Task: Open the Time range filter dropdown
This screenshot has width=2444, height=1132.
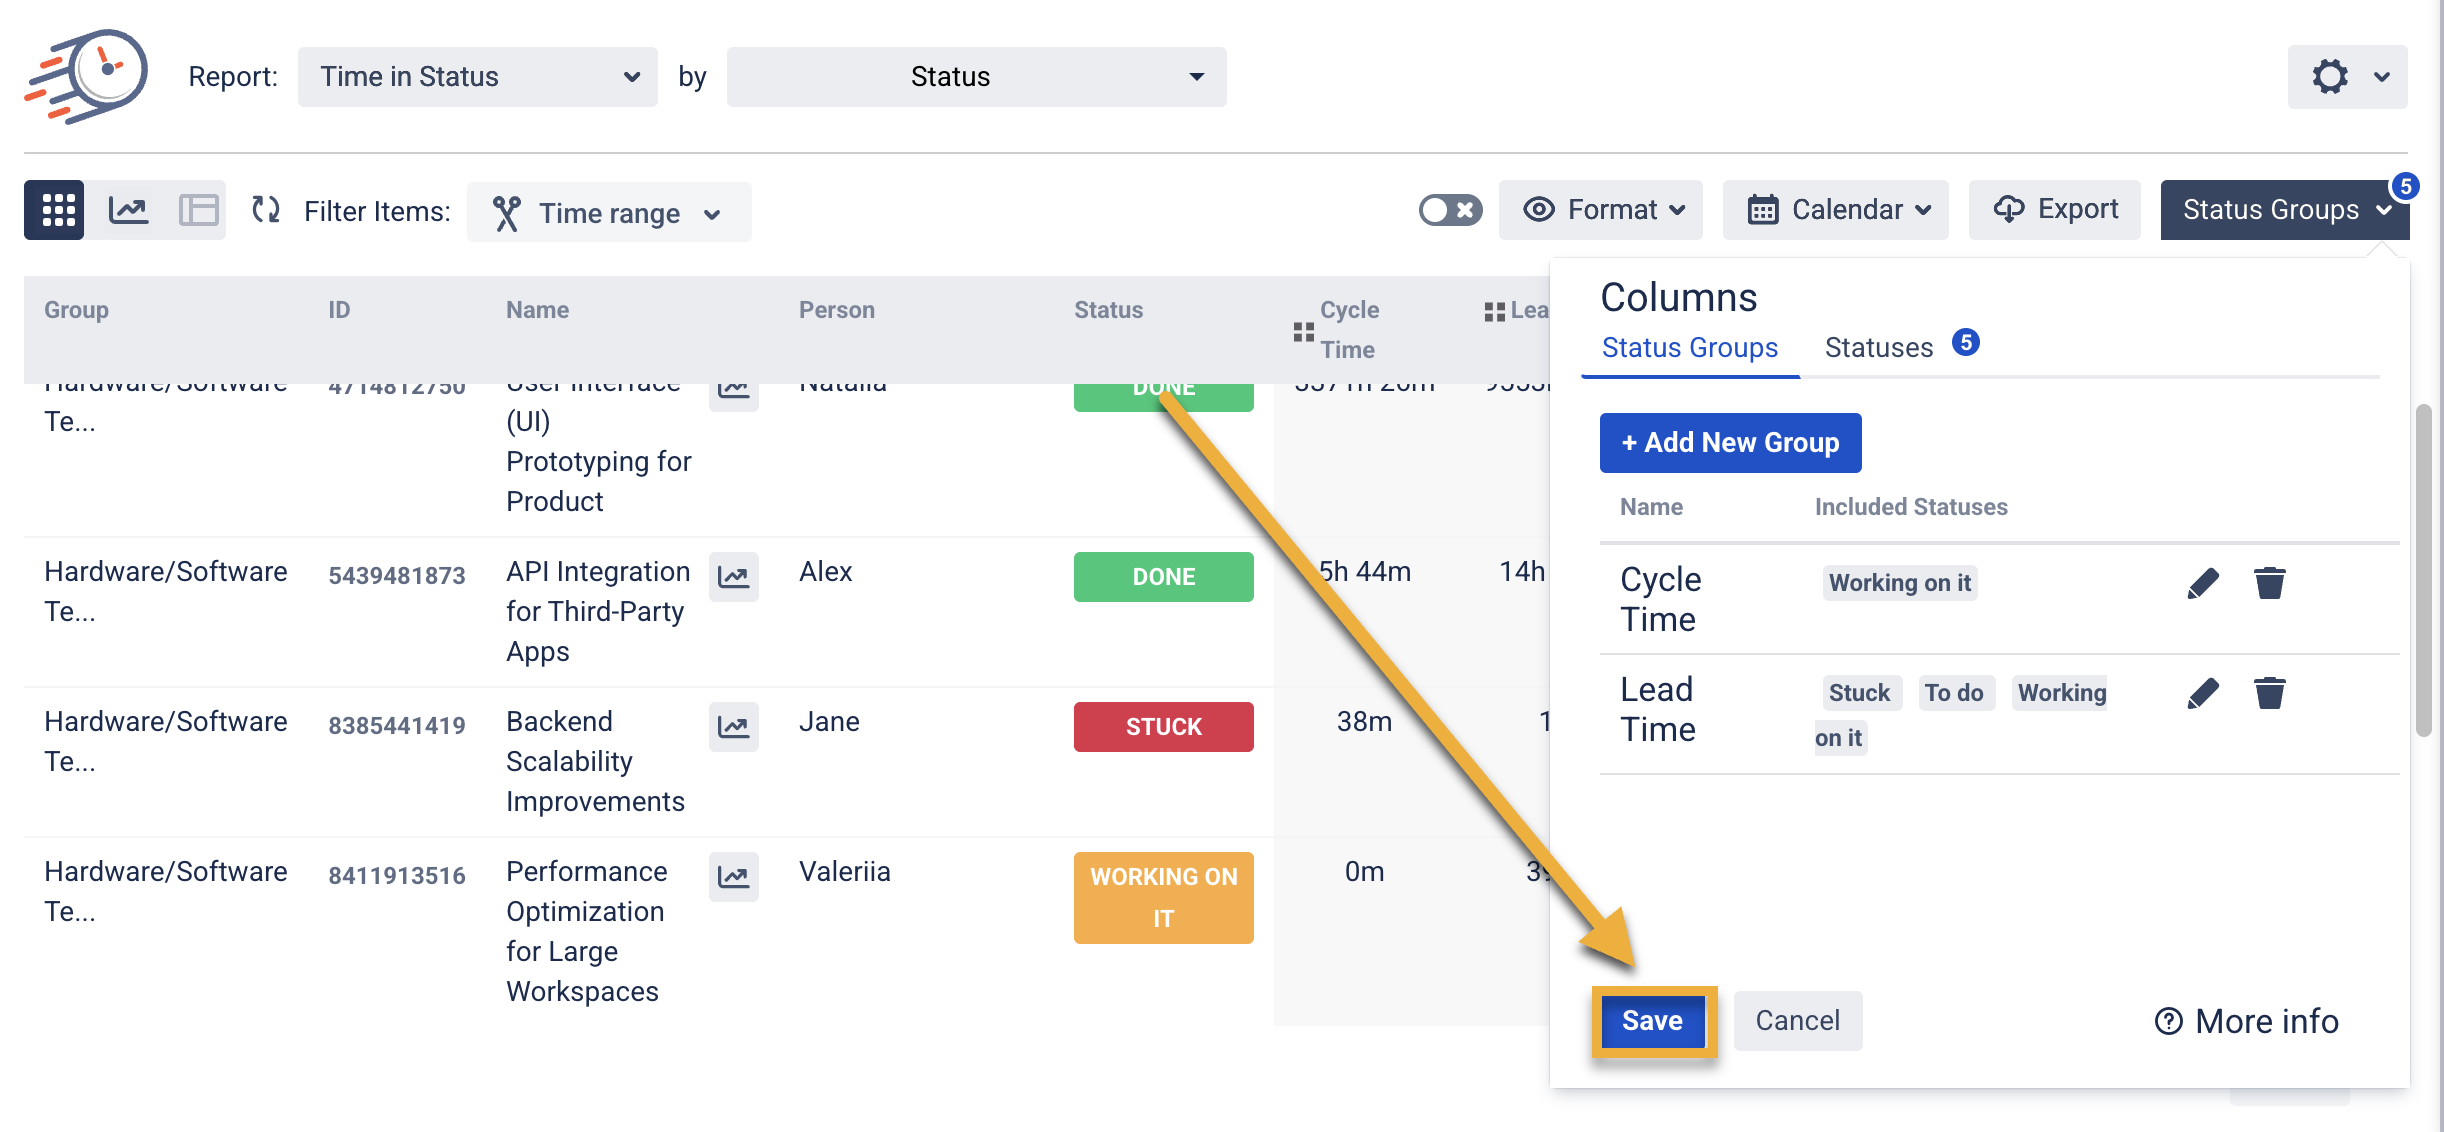Action: [608, 213]
